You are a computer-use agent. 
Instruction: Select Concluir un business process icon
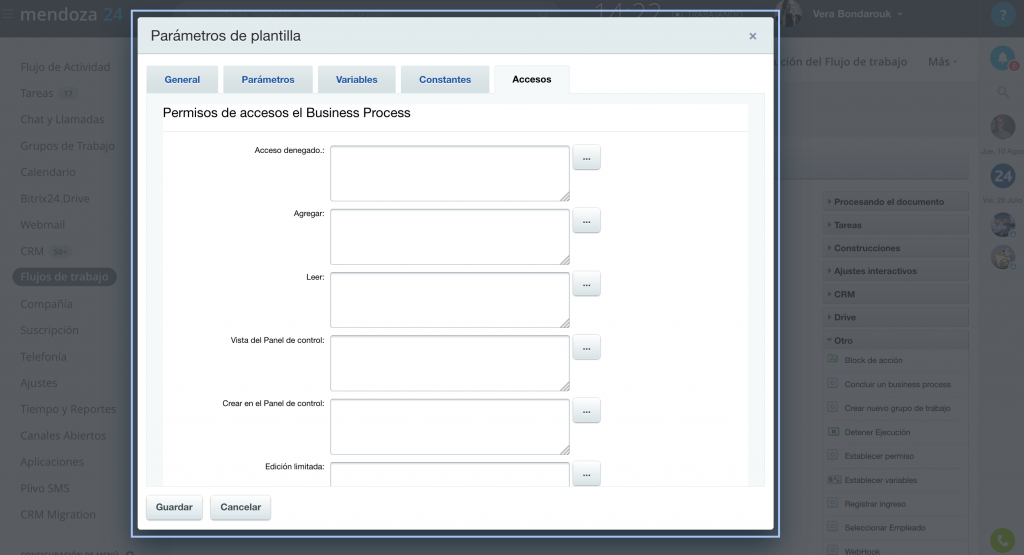click(833, 383)
